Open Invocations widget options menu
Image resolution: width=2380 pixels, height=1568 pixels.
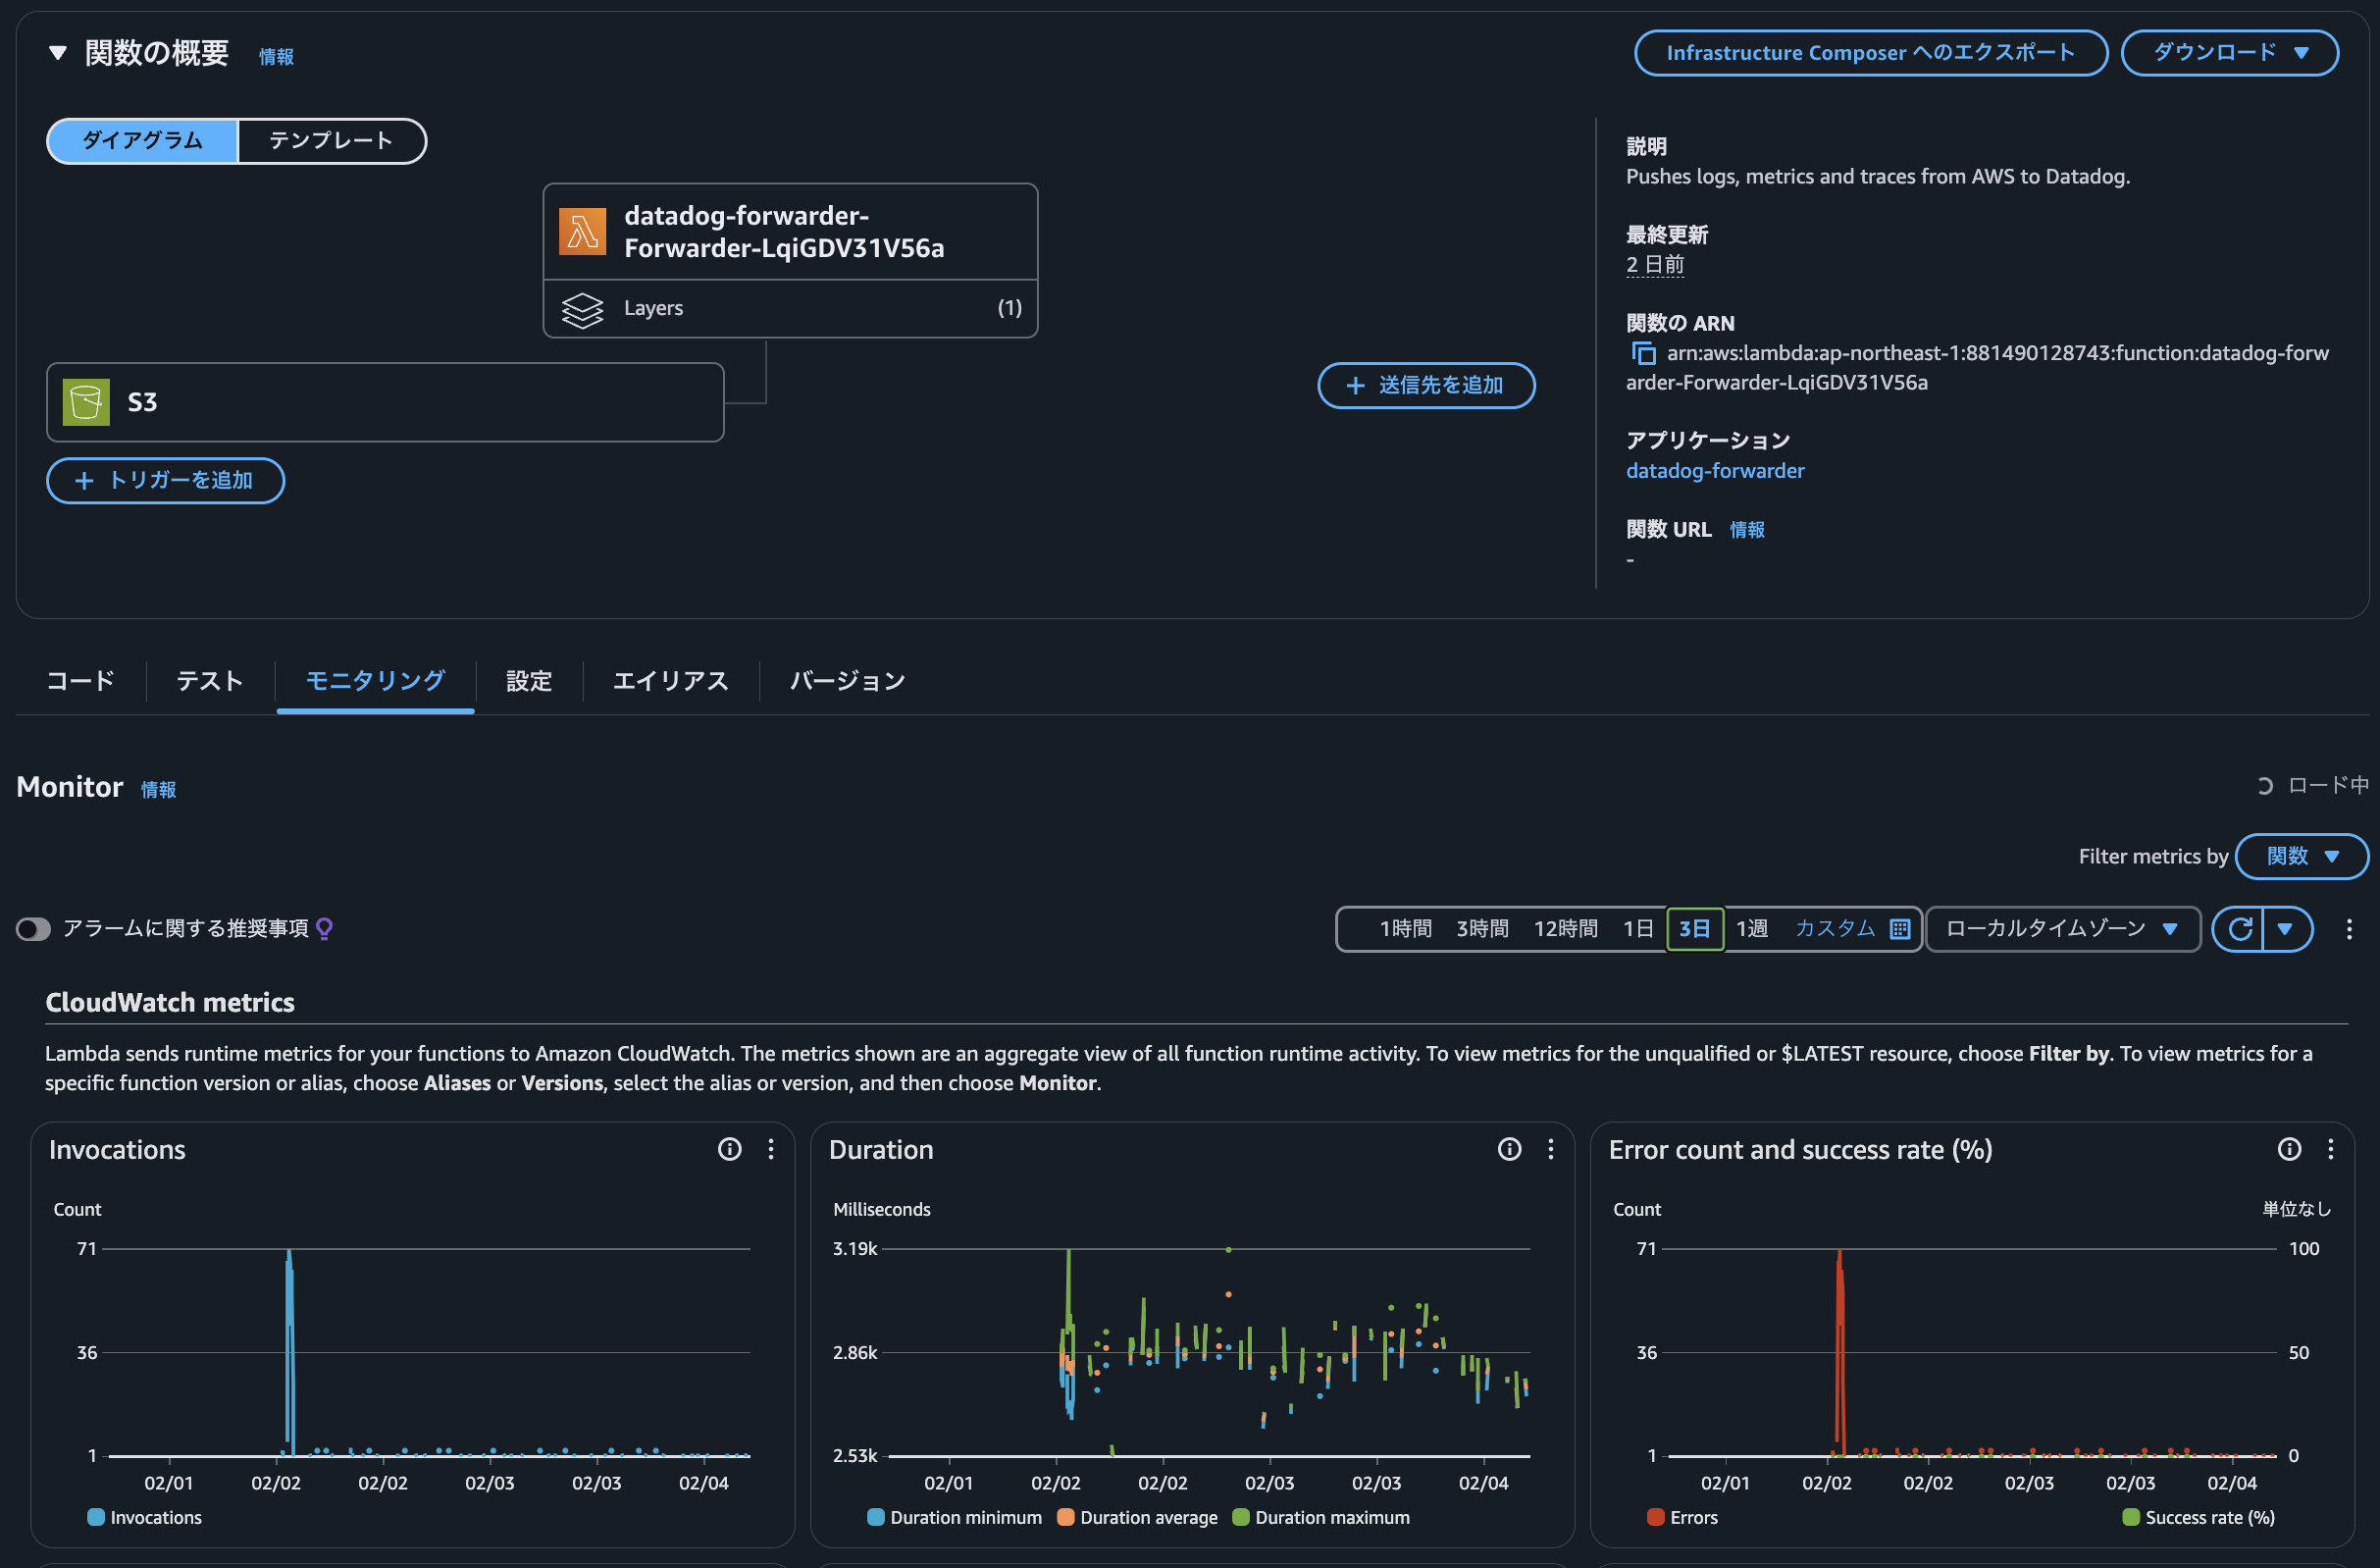click(771, 1150)
